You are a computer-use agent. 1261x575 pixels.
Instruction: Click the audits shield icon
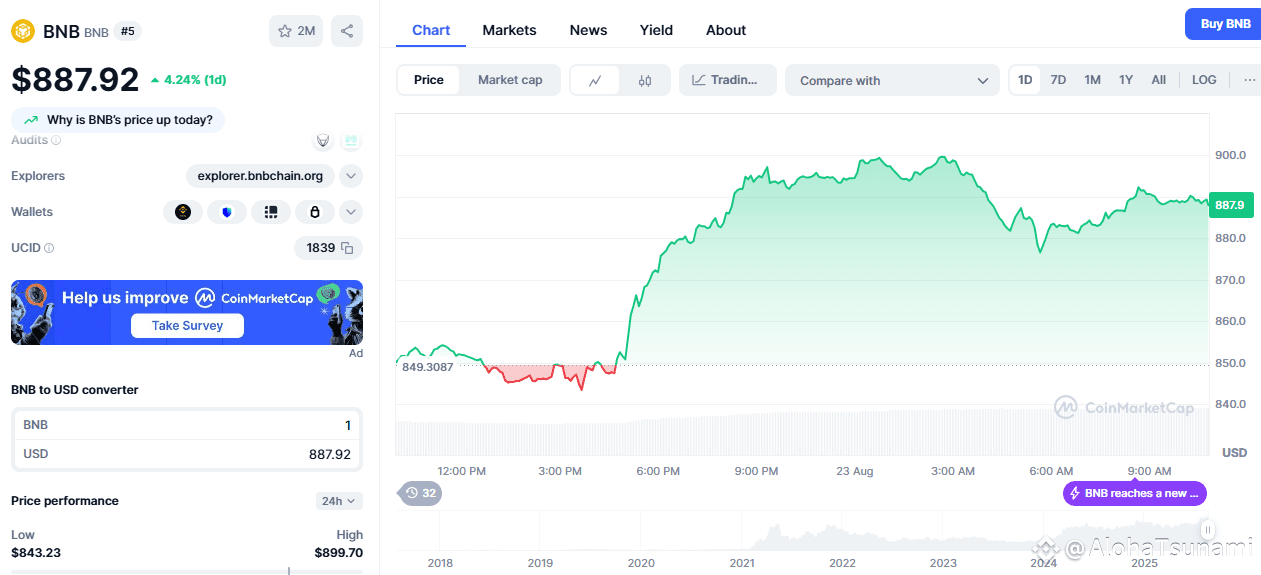coord(323,141)
